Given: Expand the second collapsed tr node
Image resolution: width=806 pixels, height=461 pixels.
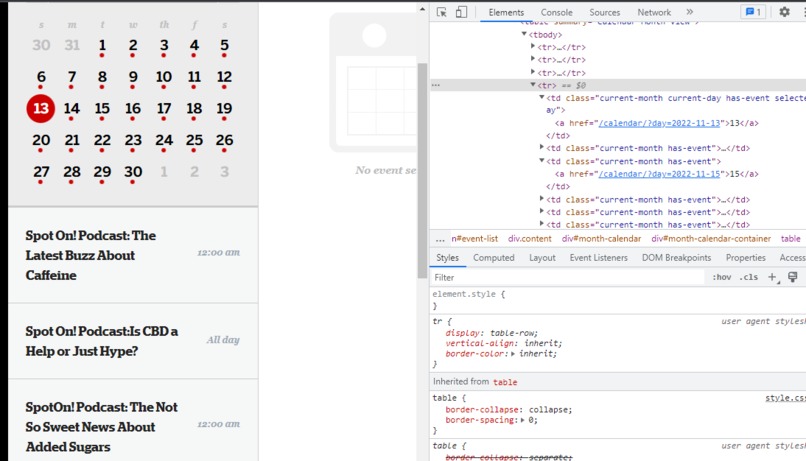Looking at the screenshot, I should tap(533, 59).
